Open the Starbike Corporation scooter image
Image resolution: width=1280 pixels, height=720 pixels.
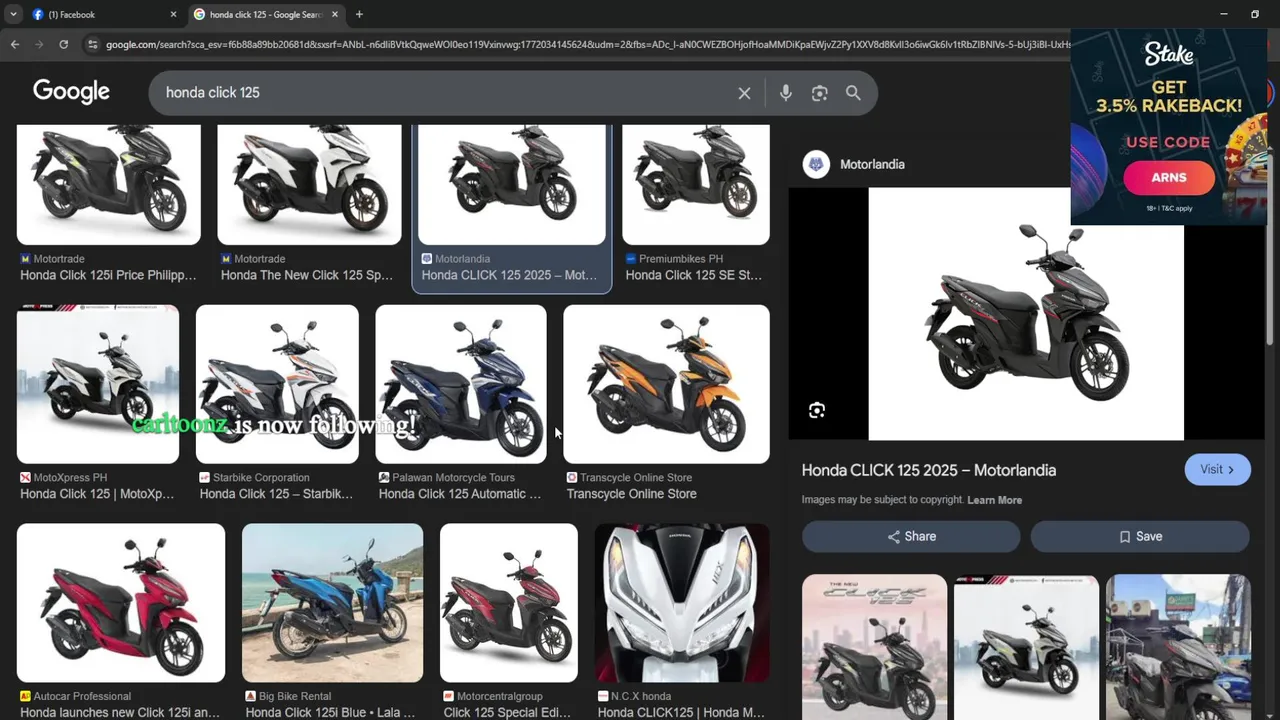click(277, 384)
